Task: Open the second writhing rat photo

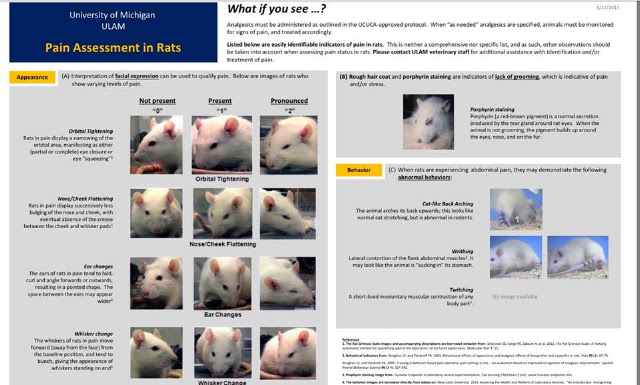Action: coord(578,257)
